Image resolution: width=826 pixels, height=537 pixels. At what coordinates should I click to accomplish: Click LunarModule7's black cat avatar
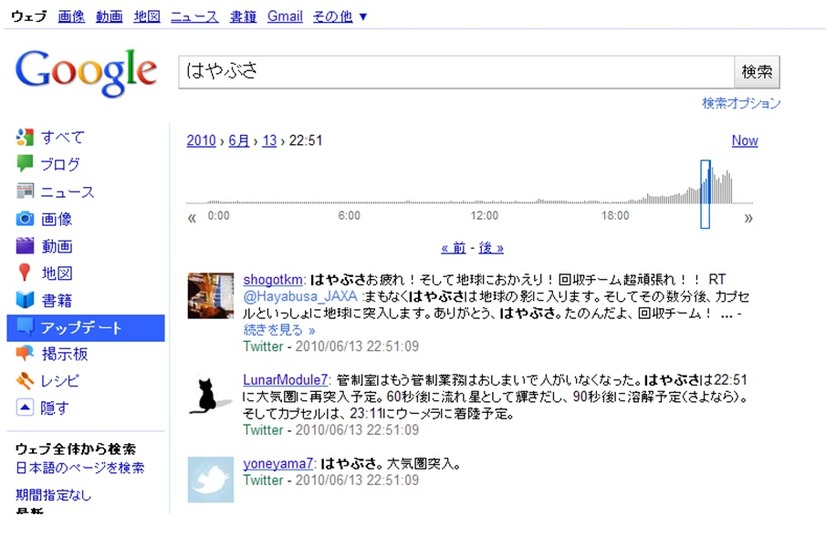coord(211,396)
